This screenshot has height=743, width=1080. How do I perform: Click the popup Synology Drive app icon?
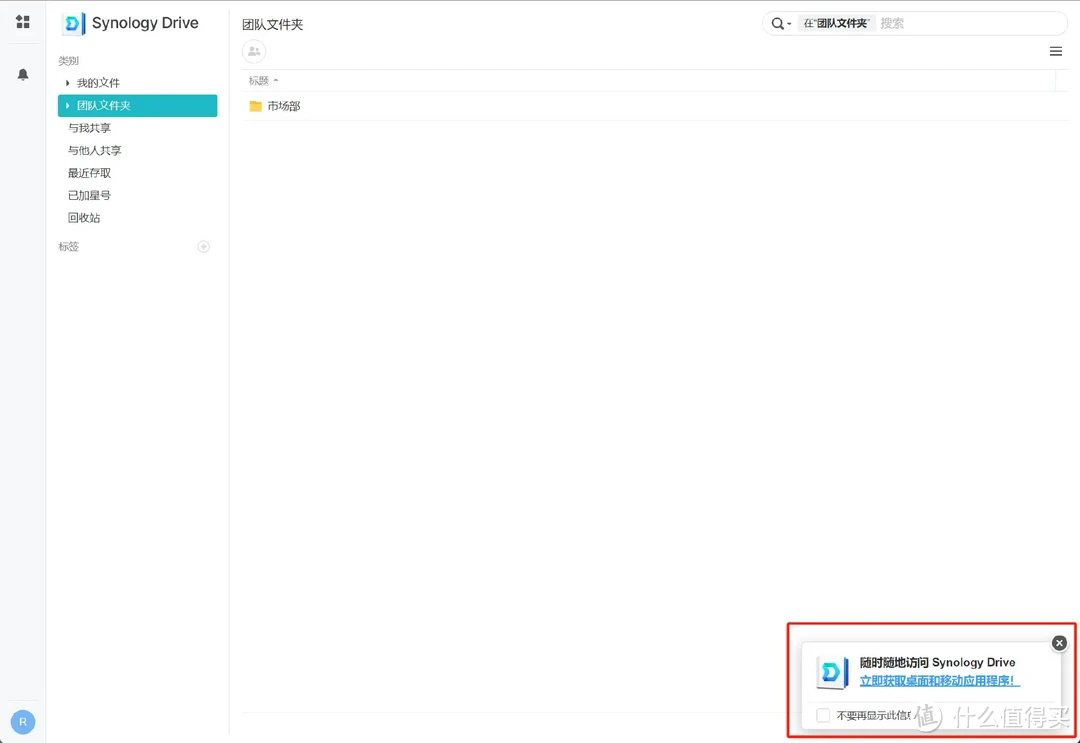832,672
